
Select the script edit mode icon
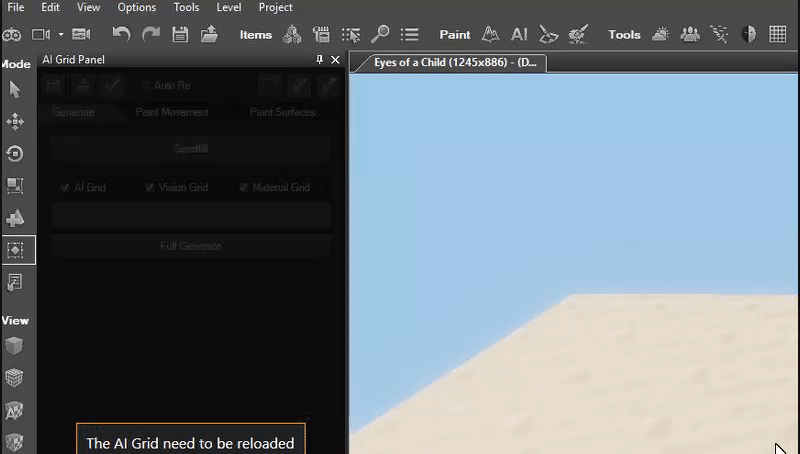point(15,282)
